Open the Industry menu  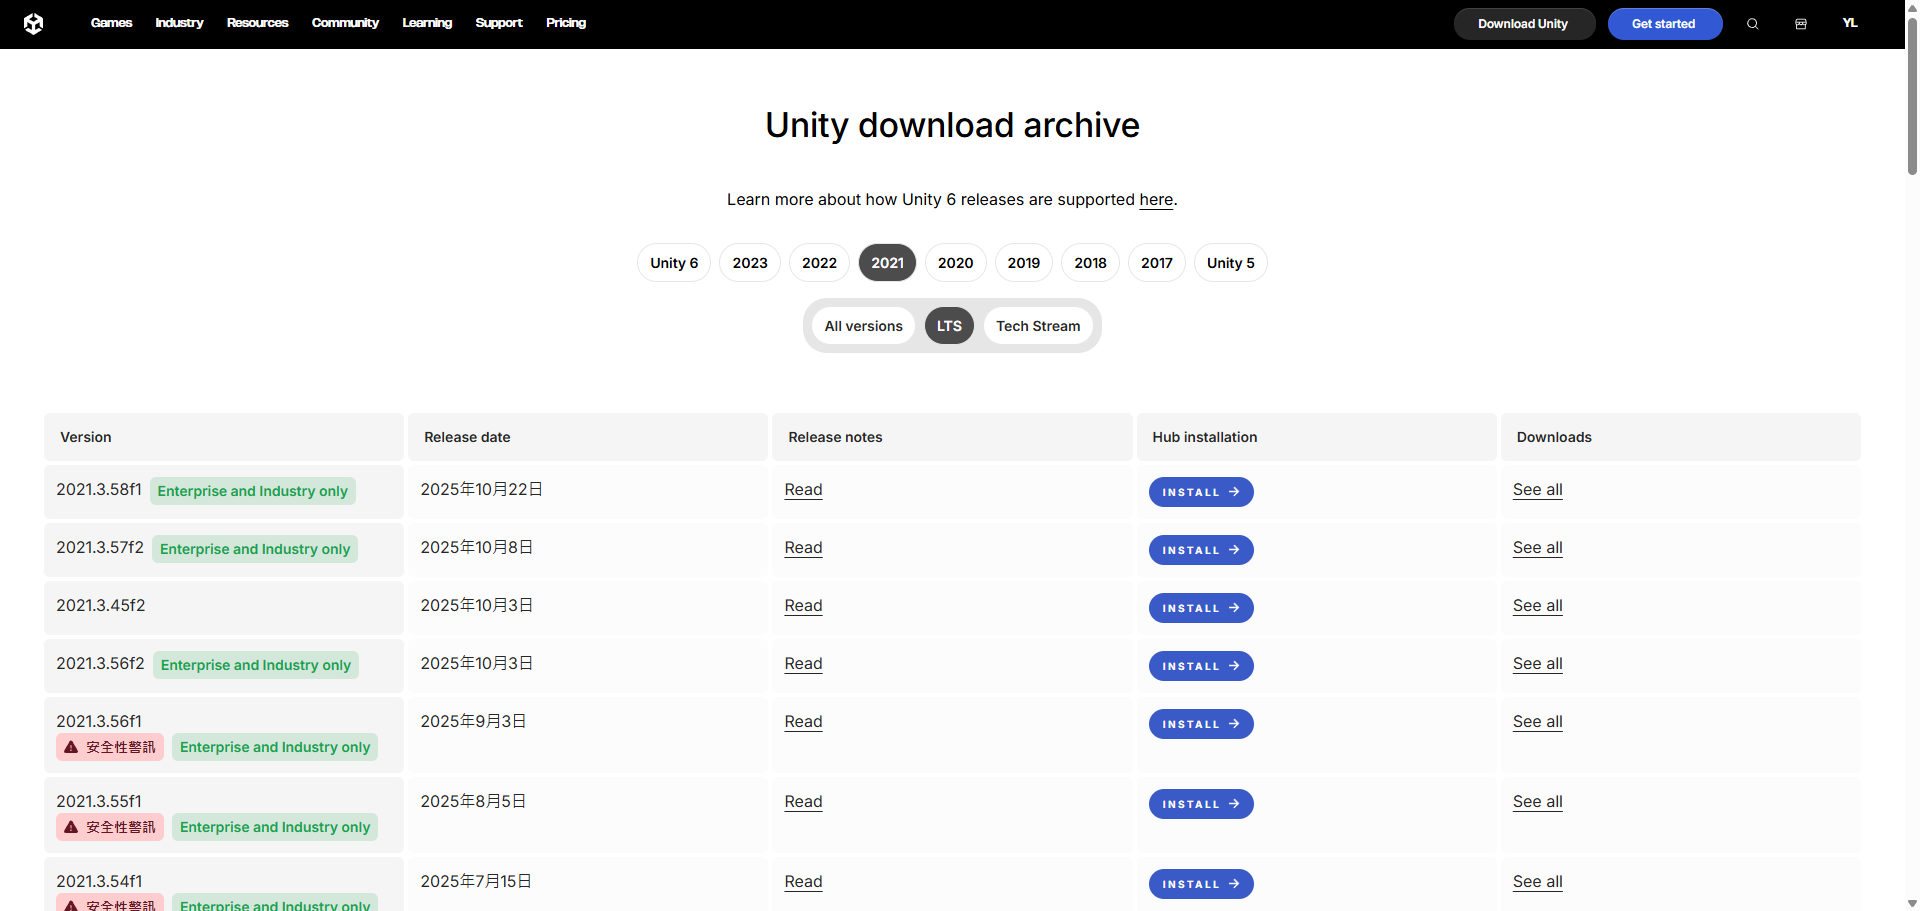pos(179,23)
